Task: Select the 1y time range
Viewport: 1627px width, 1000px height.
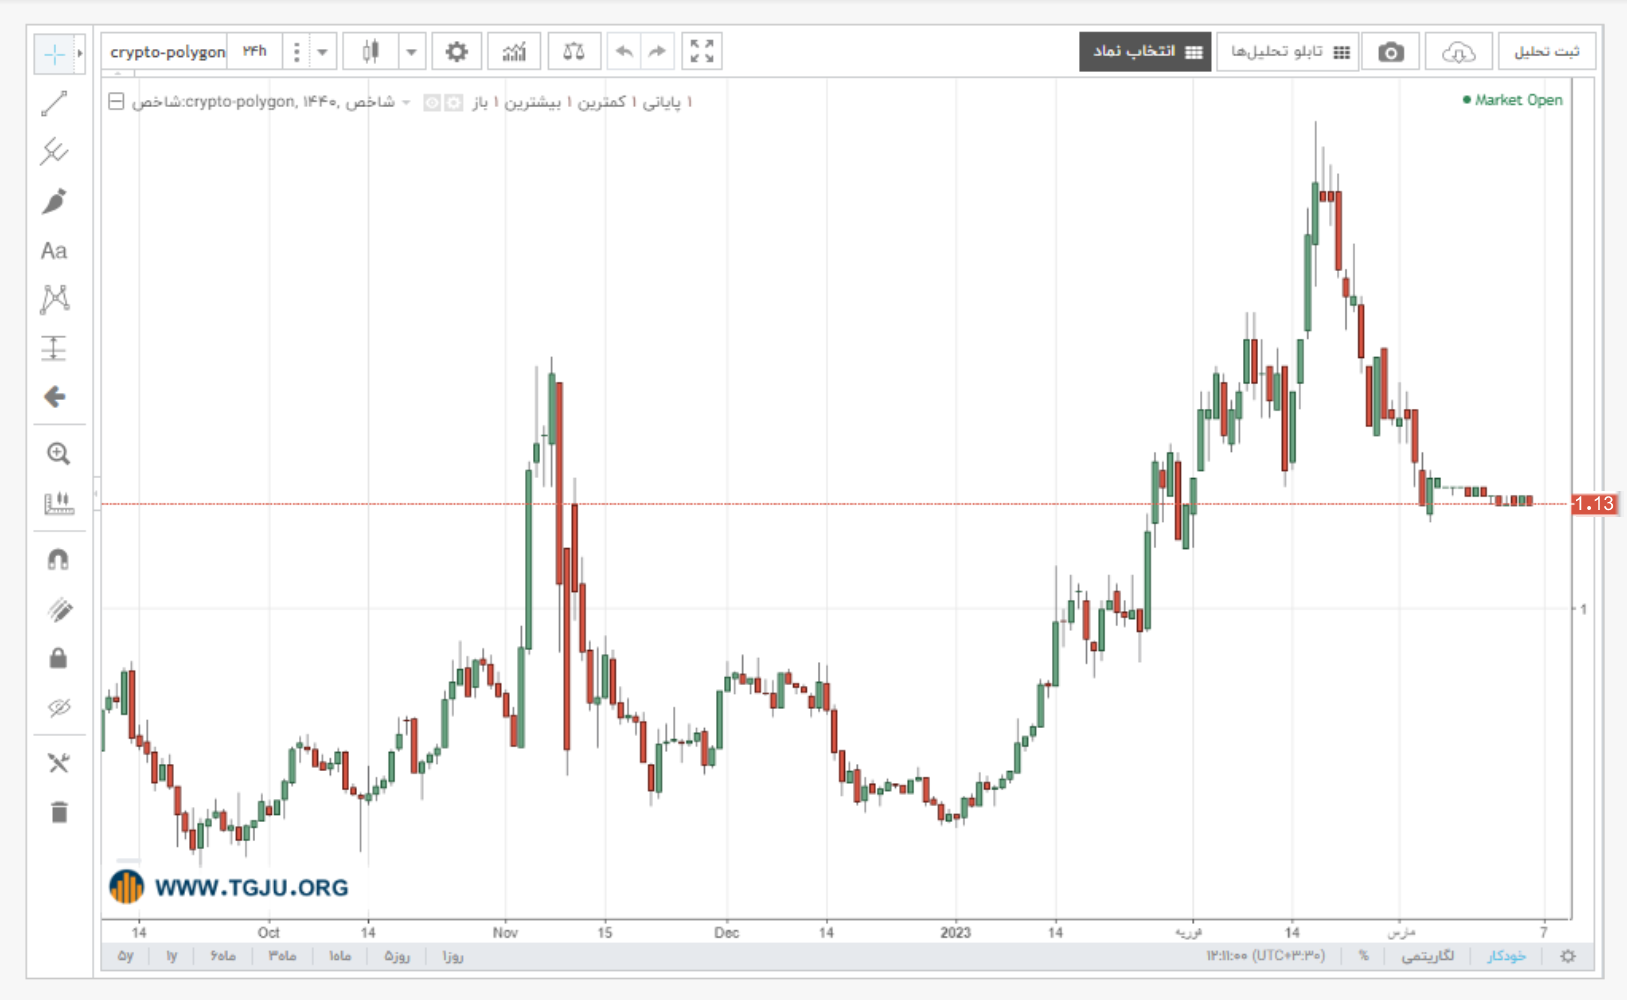Action: 171,956
